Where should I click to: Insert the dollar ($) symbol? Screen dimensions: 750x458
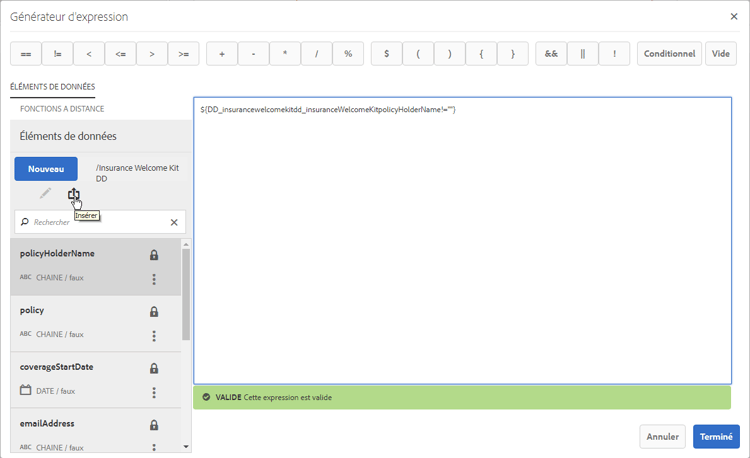[386, 54]
